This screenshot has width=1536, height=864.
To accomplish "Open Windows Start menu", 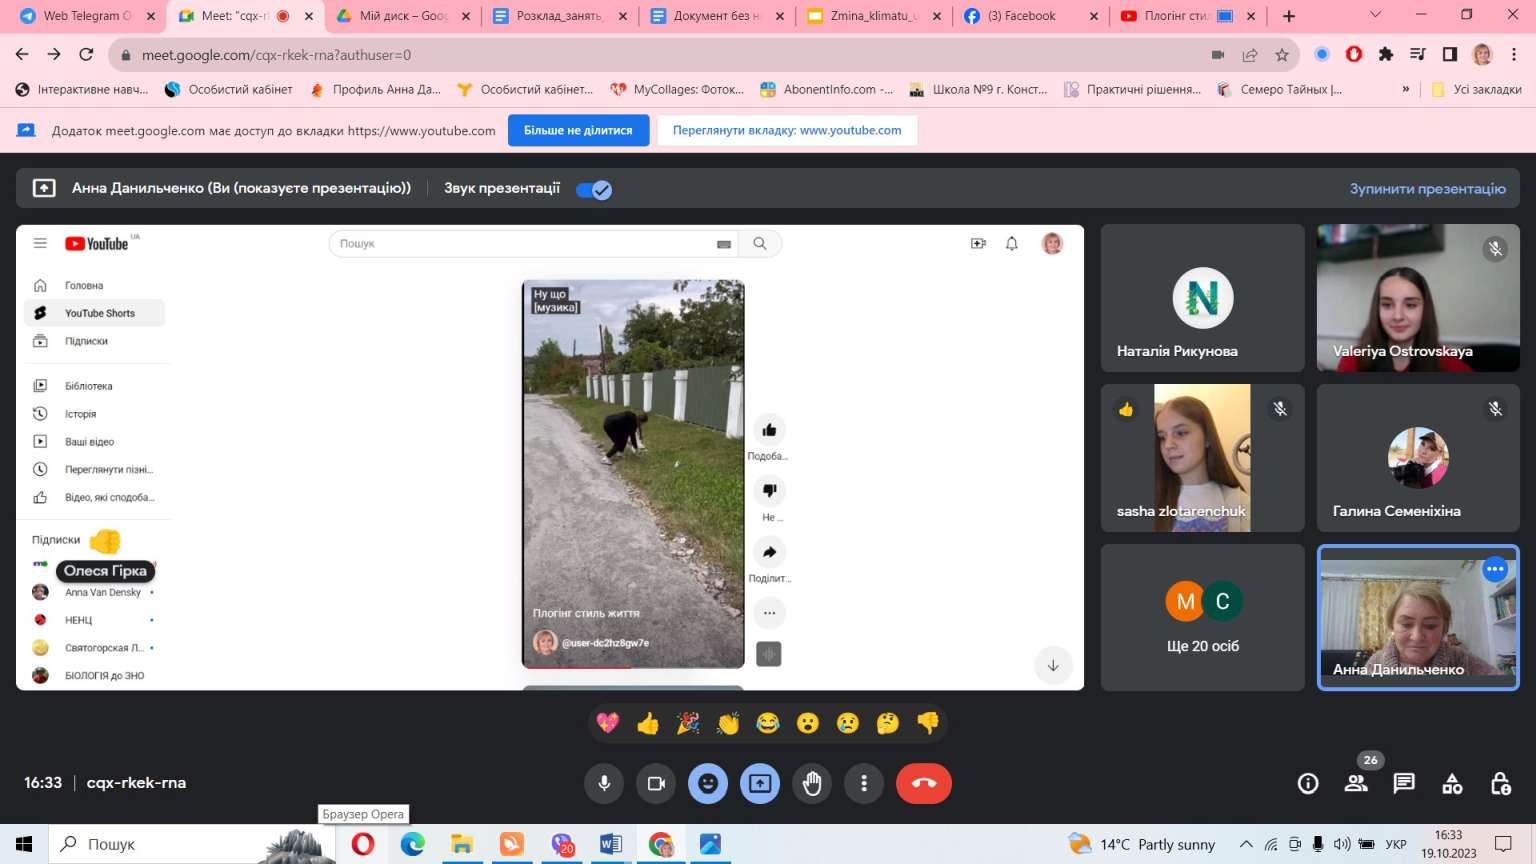I will point(24,844).
